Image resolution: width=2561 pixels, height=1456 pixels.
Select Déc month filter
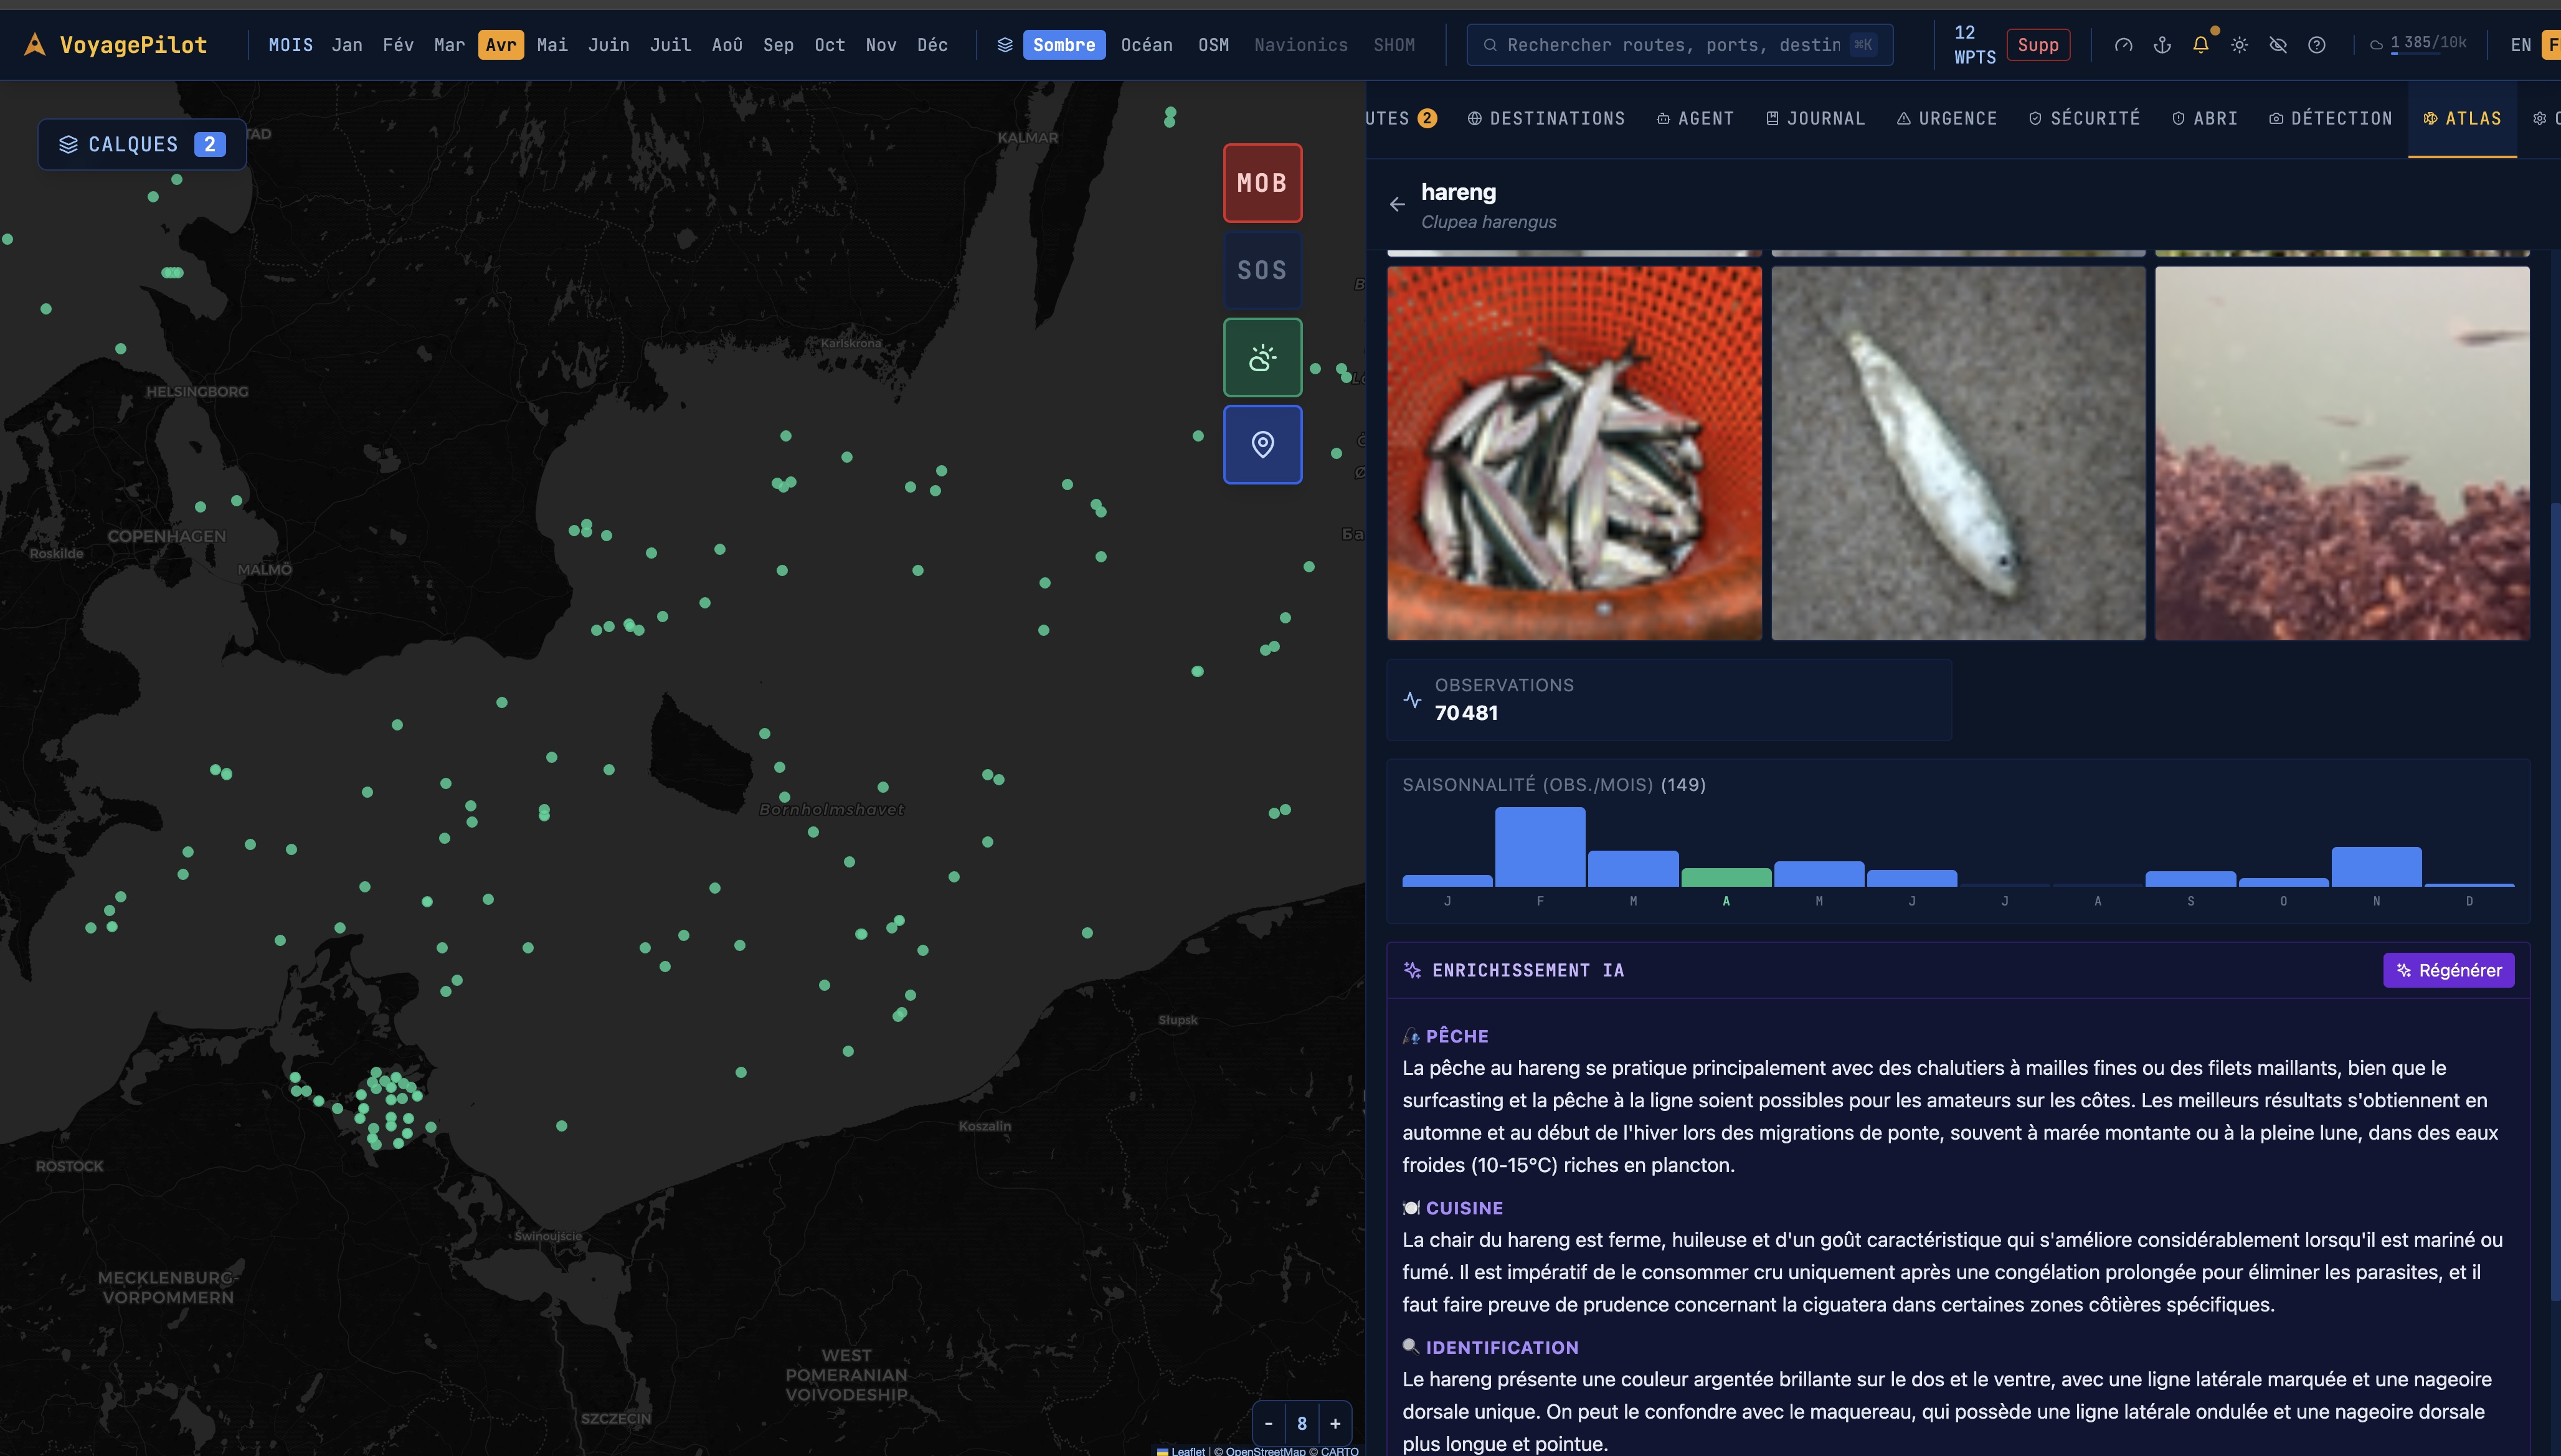point(932,45)
